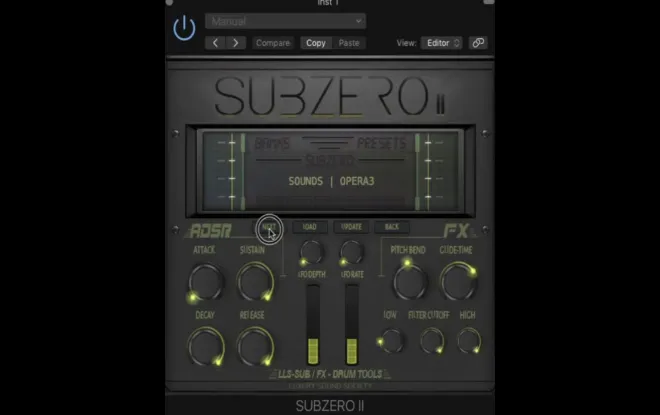Click the Copy button
Viewport: 660px width, 415px height.
point(316,43)
